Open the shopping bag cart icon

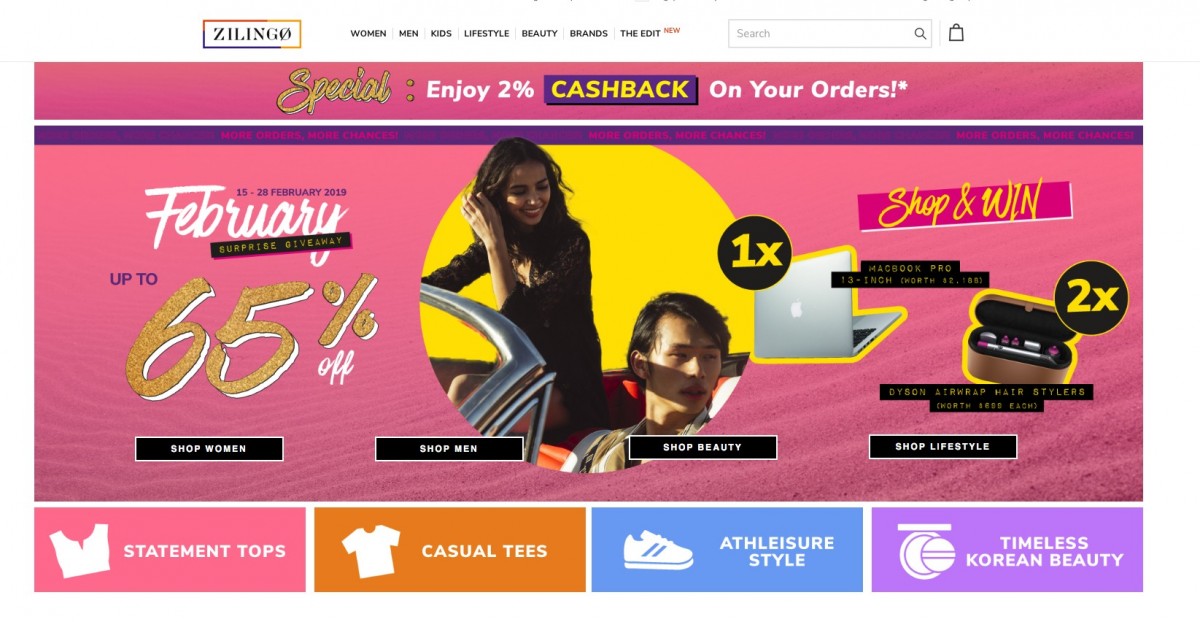coord(956,33)
